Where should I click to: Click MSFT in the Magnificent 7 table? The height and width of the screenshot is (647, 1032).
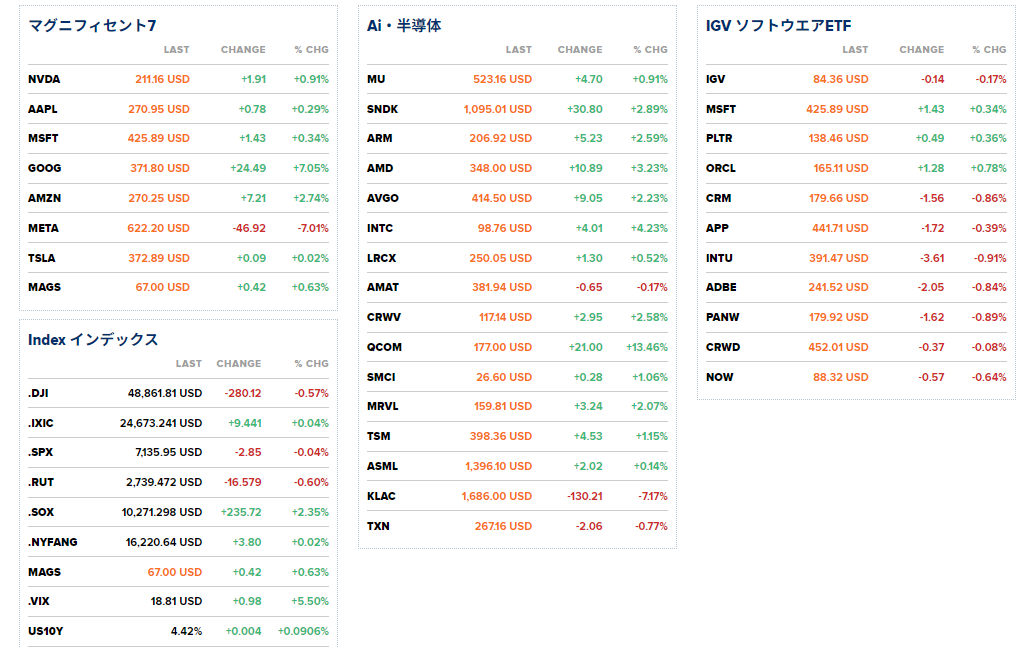click(43, 138)
